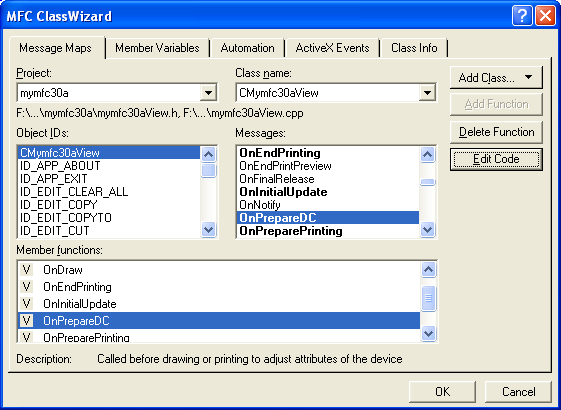Switch to the Class Info tab
561x410 pixels.
tap(414, 48)
